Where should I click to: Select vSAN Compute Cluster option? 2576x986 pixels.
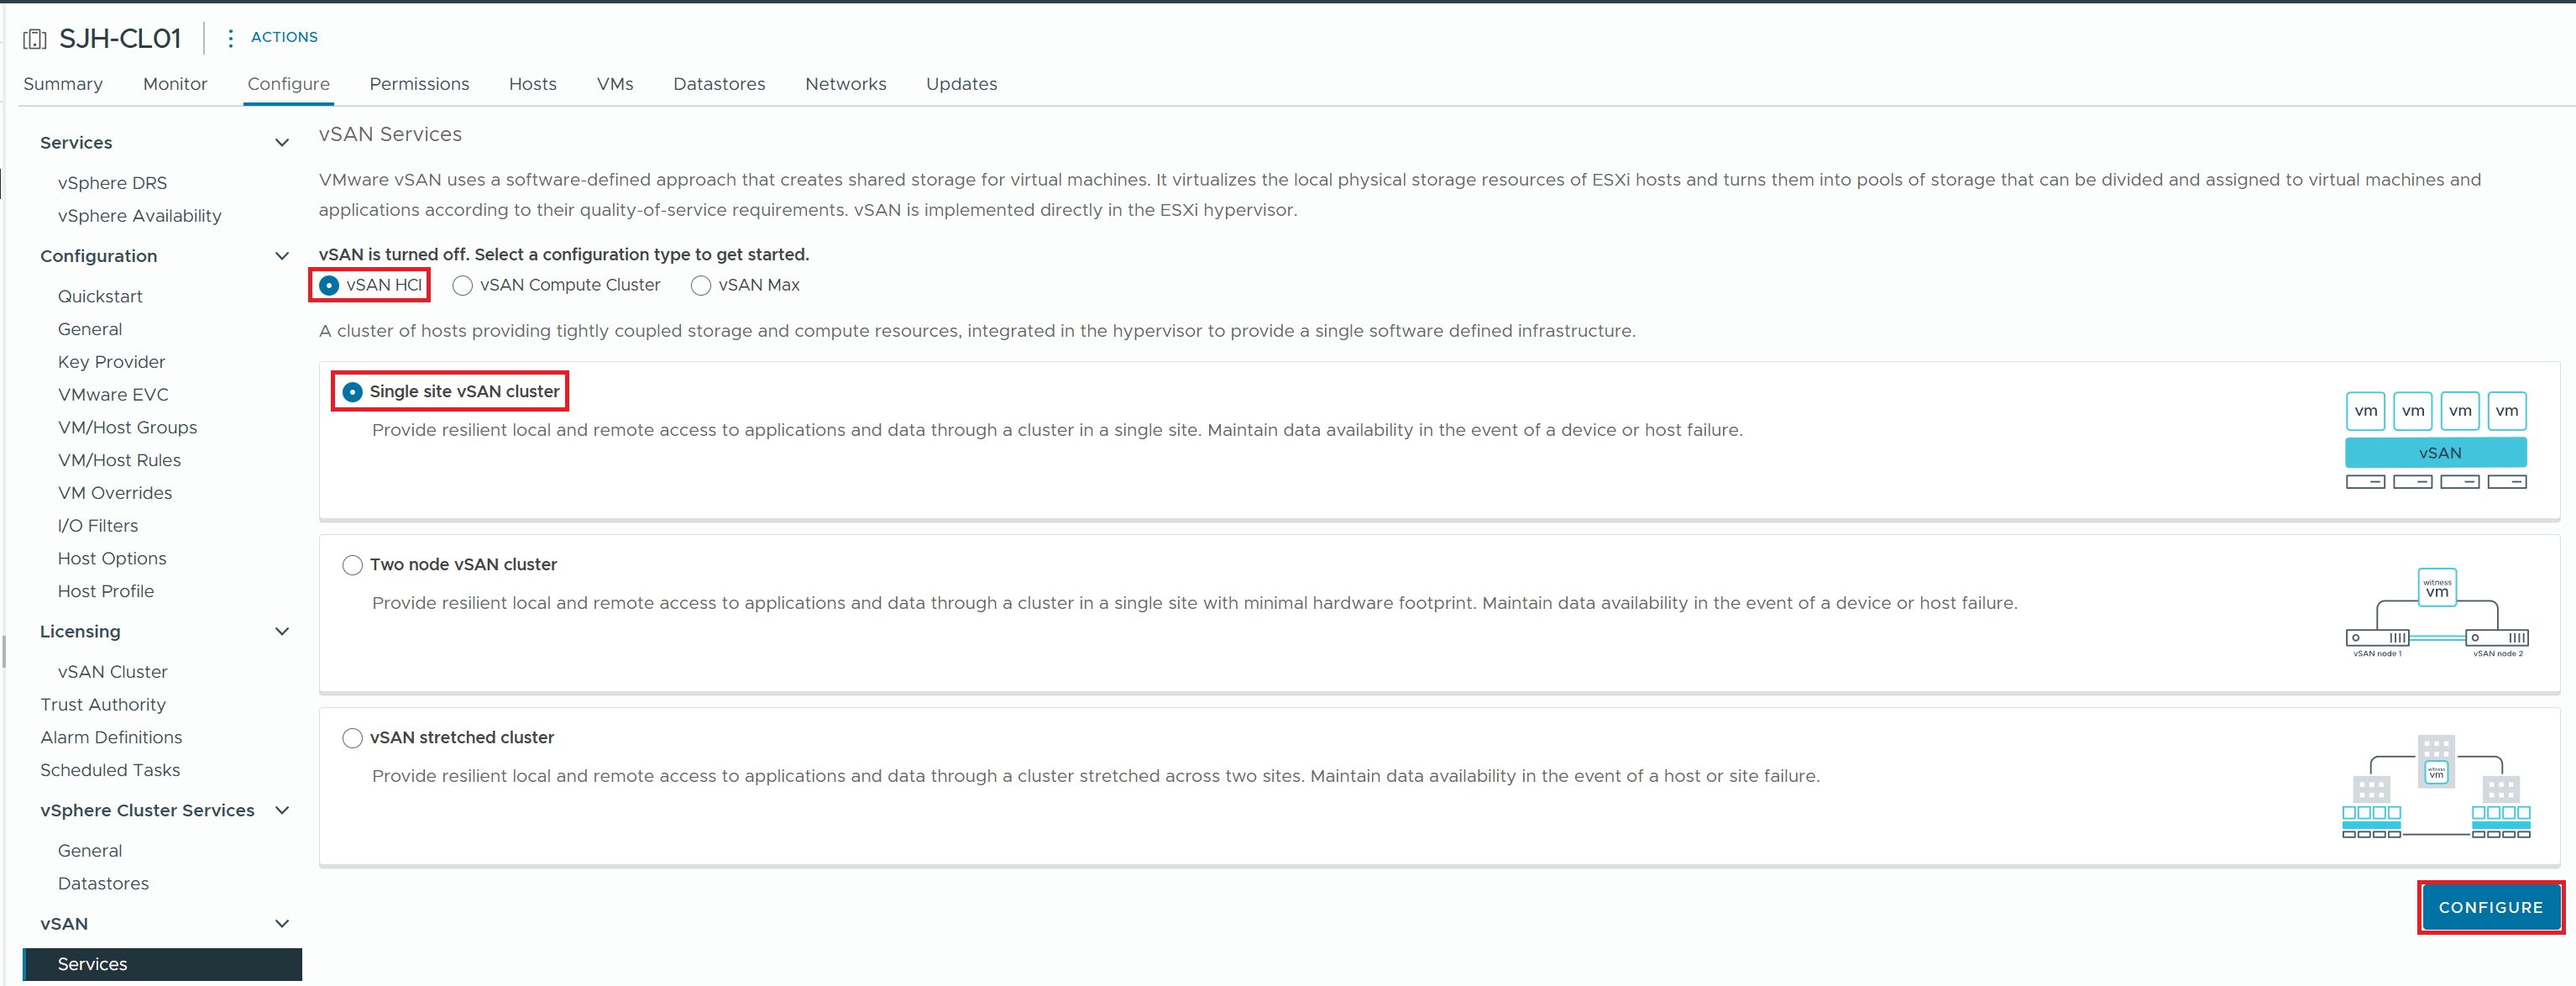tap(462, 286)
